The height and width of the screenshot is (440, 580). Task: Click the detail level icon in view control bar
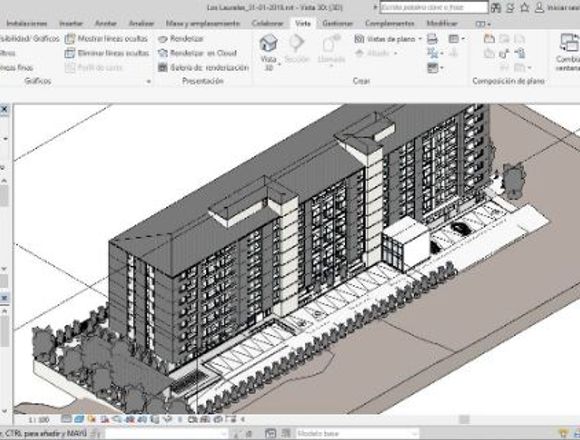tap(67, 419)
